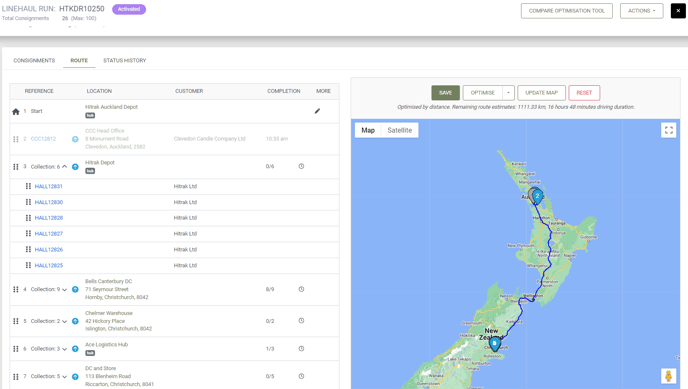Open consignment link HALL12825
Viewport: 688px width, 389px height.
(49, 265)
